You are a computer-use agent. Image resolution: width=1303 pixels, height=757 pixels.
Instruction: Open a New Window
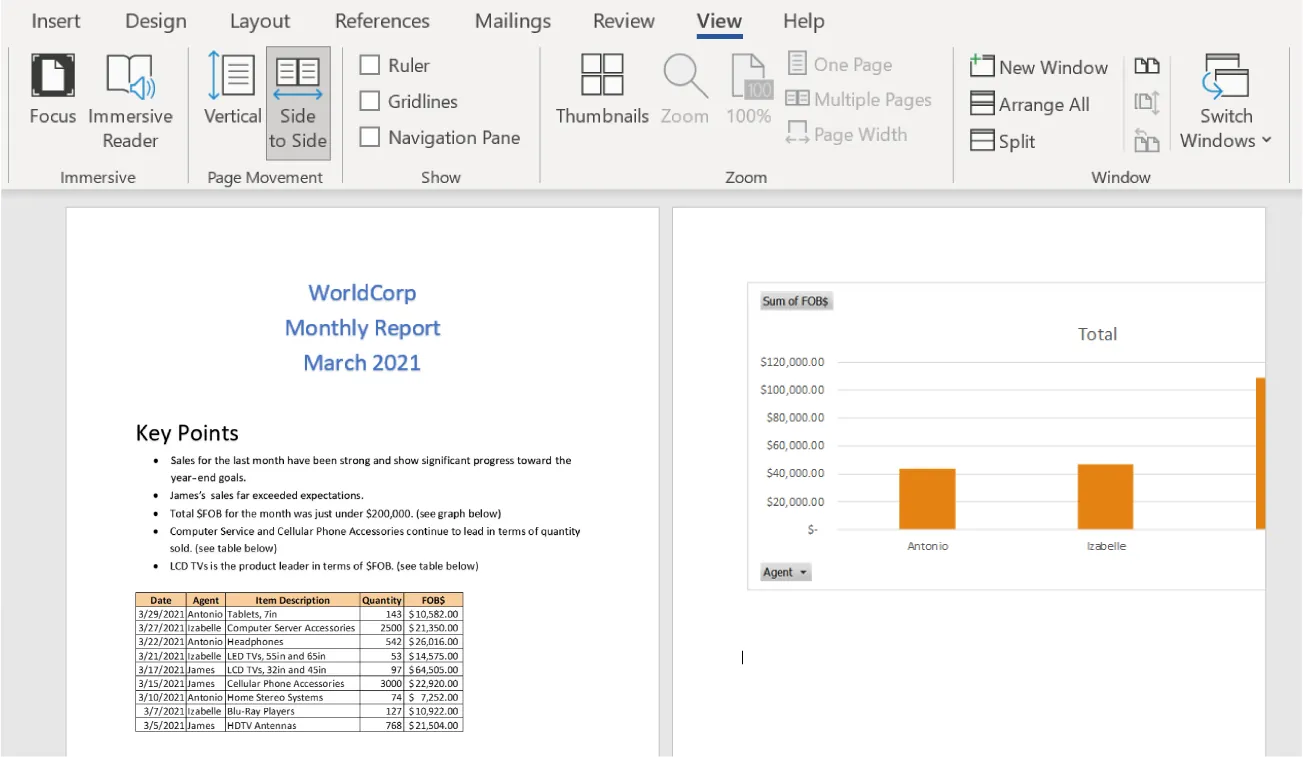(x=1038, y=66)
